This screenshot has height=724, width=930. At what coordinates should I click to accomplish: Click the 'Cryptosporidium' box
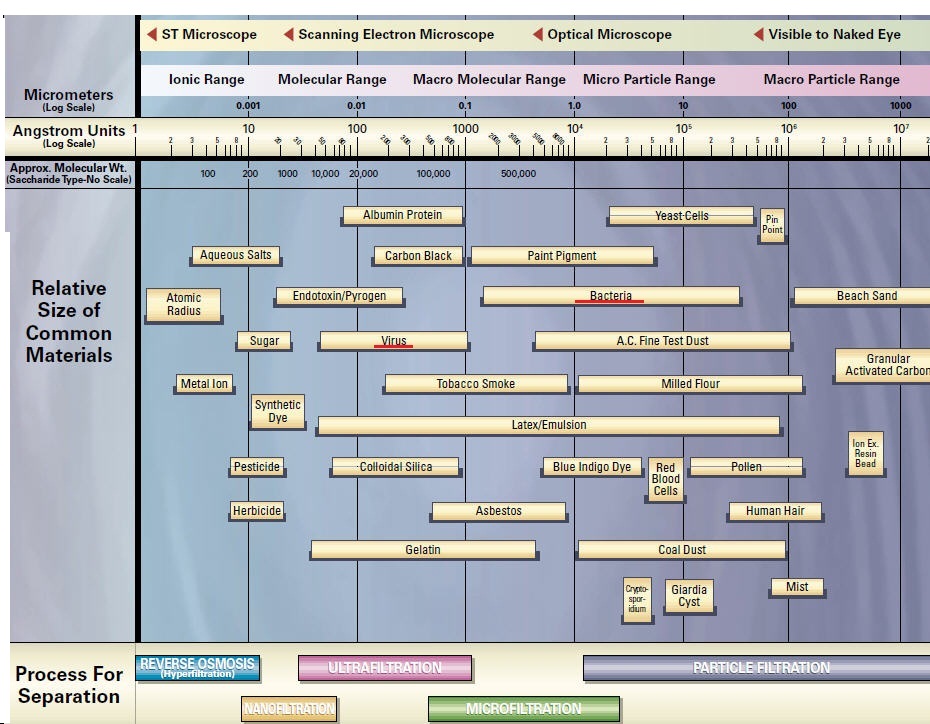click(638, 599)
